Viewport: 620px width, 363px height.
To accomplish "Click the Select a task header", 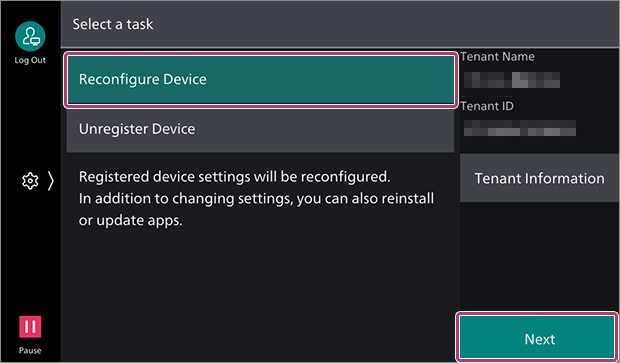I will point(113,24).
